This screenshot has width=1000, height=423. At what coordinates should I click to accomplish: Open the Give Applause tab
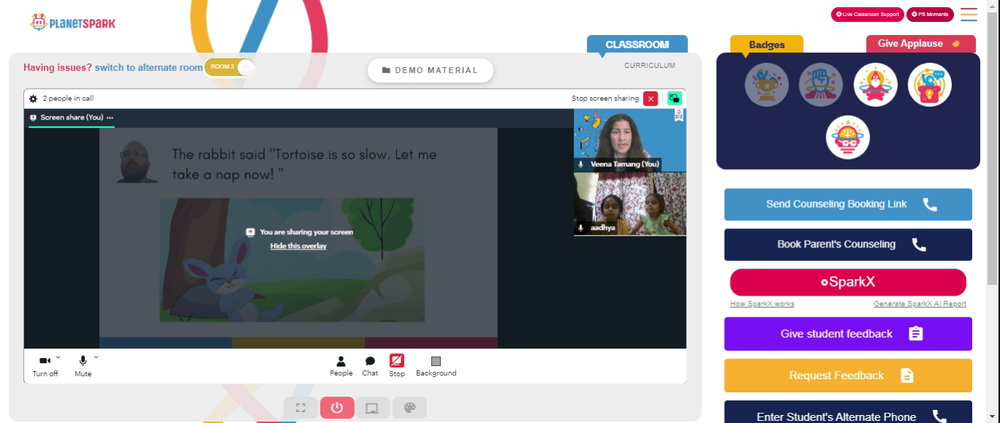click(x=920, y=43)
